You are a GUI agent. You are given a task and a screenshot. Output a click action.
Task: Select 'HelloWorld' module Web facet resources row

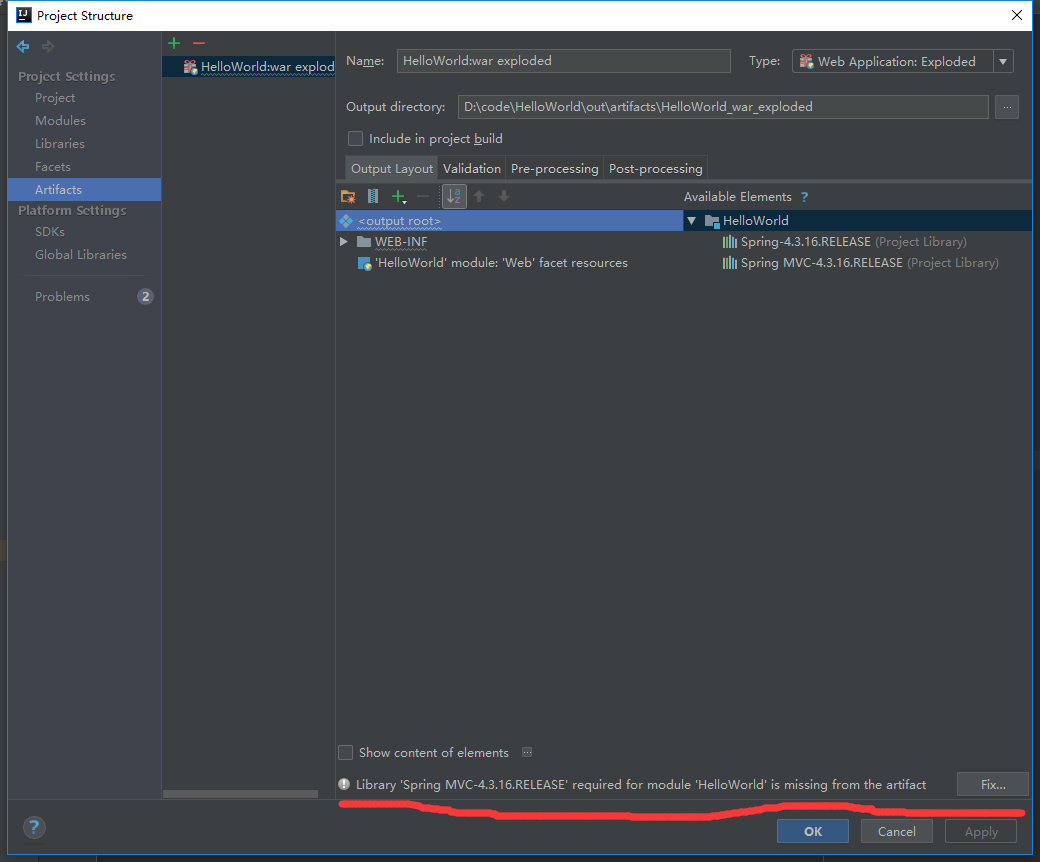509,263
